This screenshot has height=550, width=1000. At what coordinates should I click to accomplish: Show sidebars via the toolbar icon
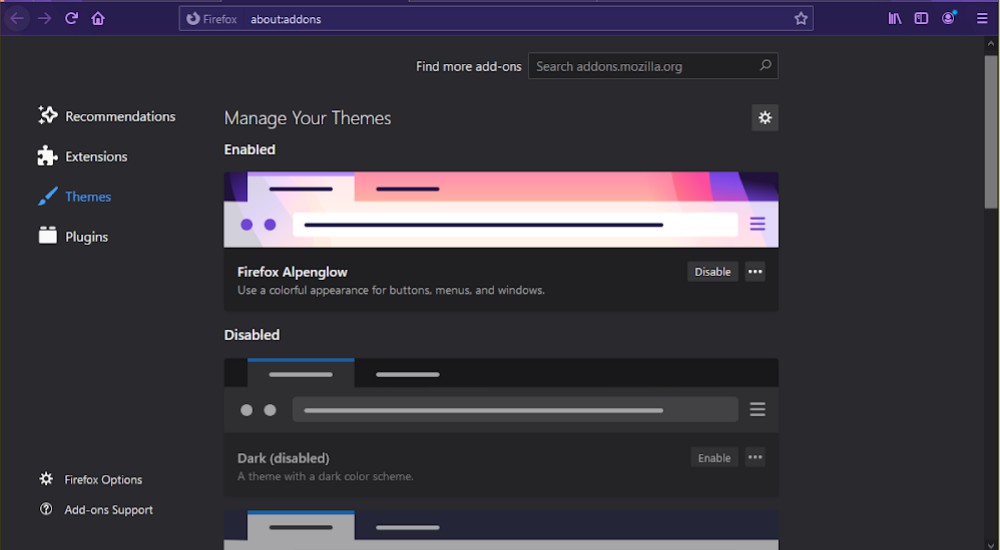921,19
